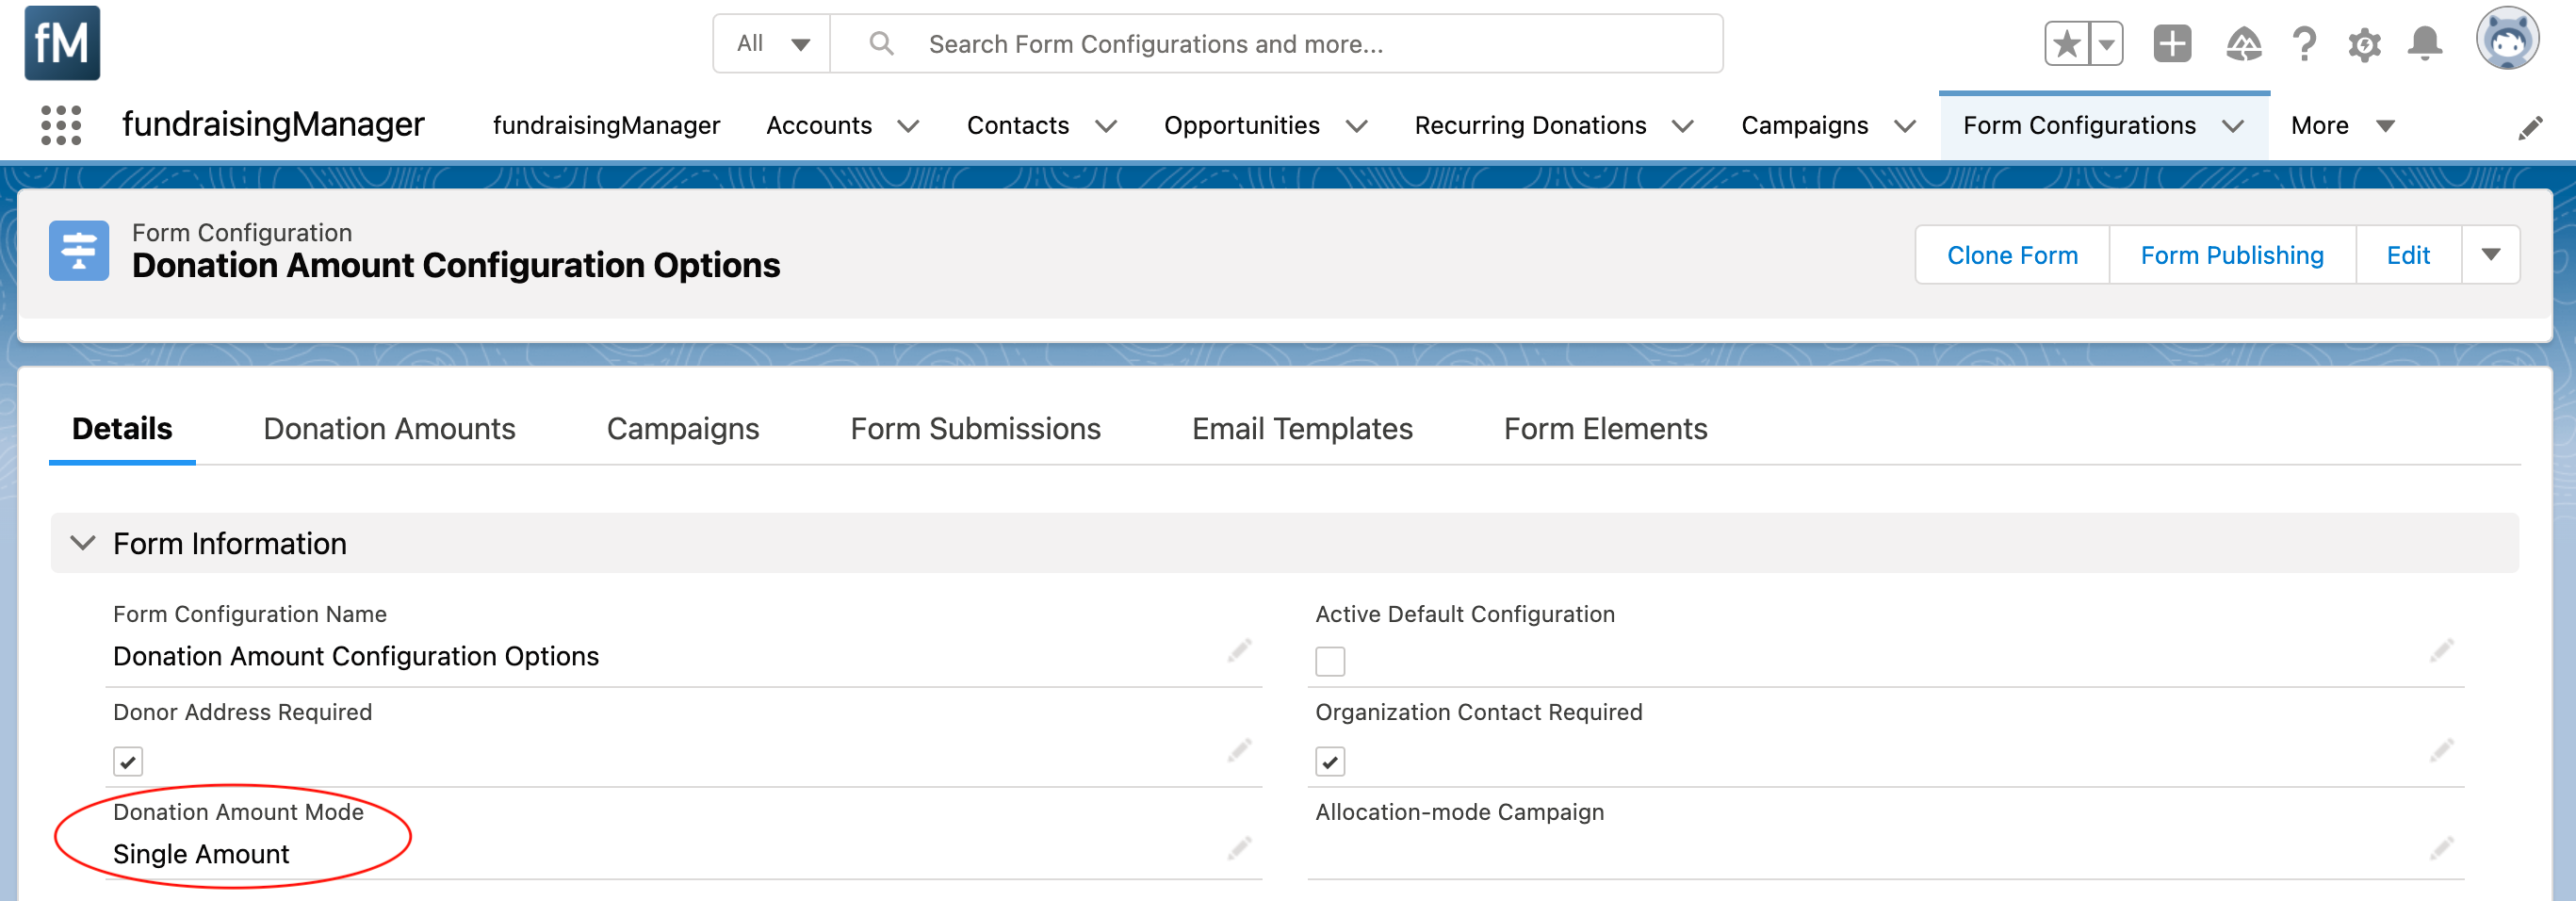
Task: Open the user profile avatar
Action: [x=2506, y=40]
